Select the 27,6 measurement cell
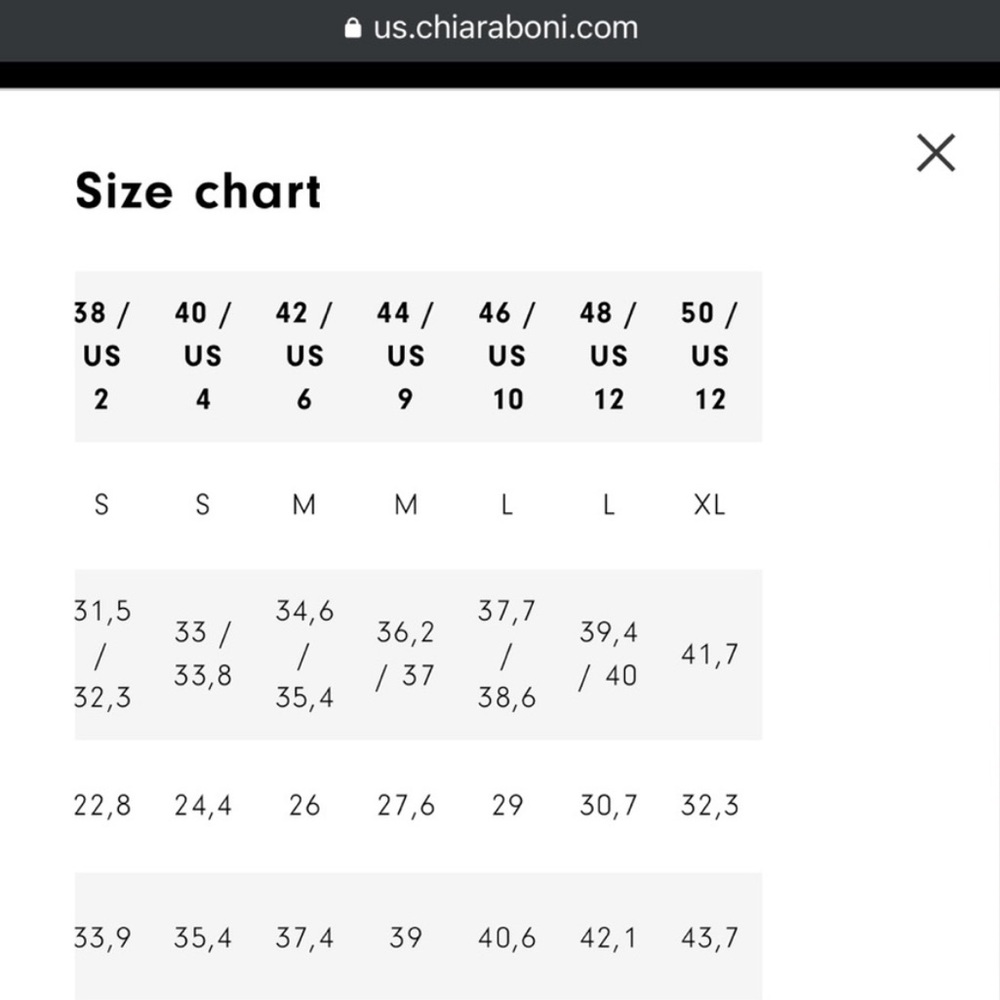 (406, 805)
